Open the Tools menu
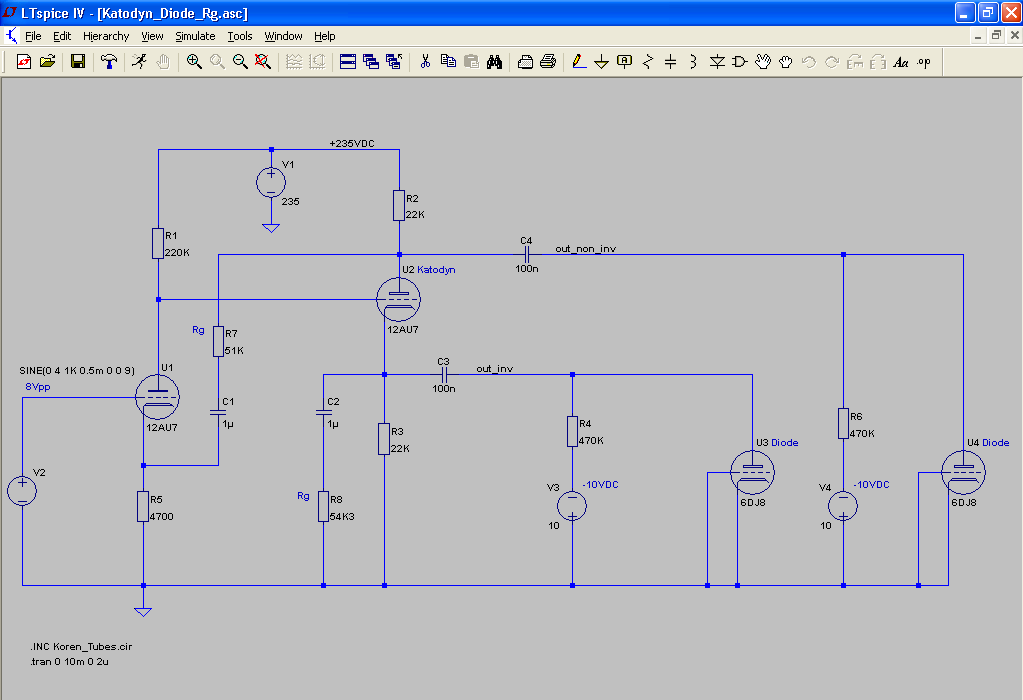1023x700 pixels. click(x=239, y=36)
